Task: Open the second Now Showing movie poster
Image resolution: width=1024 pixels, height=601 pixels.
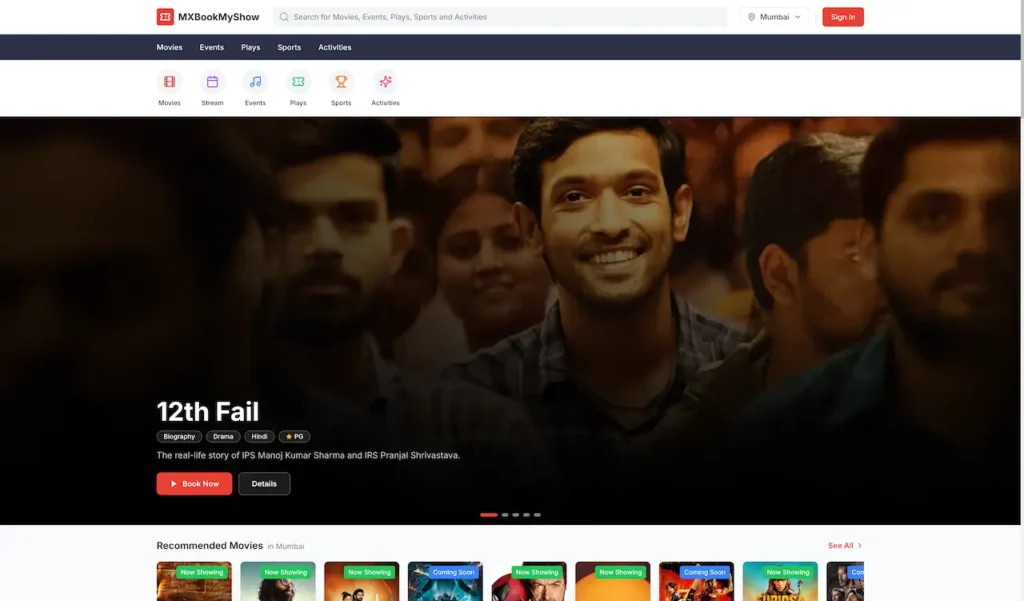Action: [x=278, y=581]
